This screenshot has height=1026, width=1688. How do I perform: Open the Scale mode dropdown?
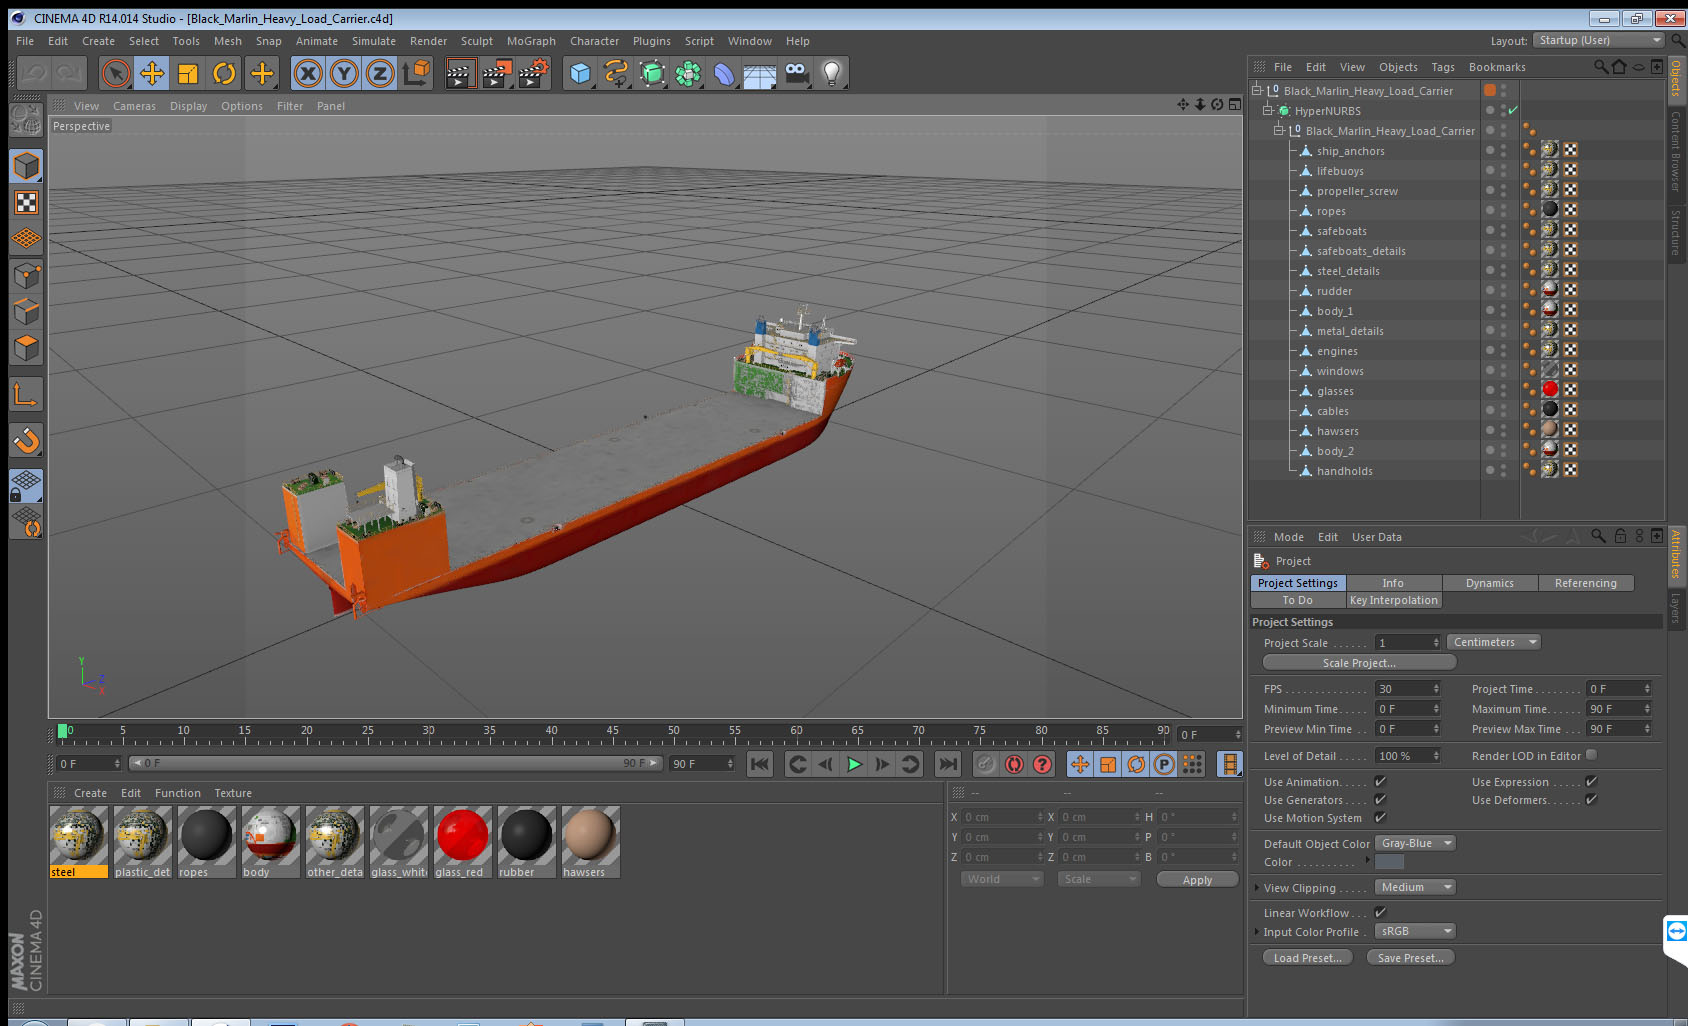click(1098, 879)
